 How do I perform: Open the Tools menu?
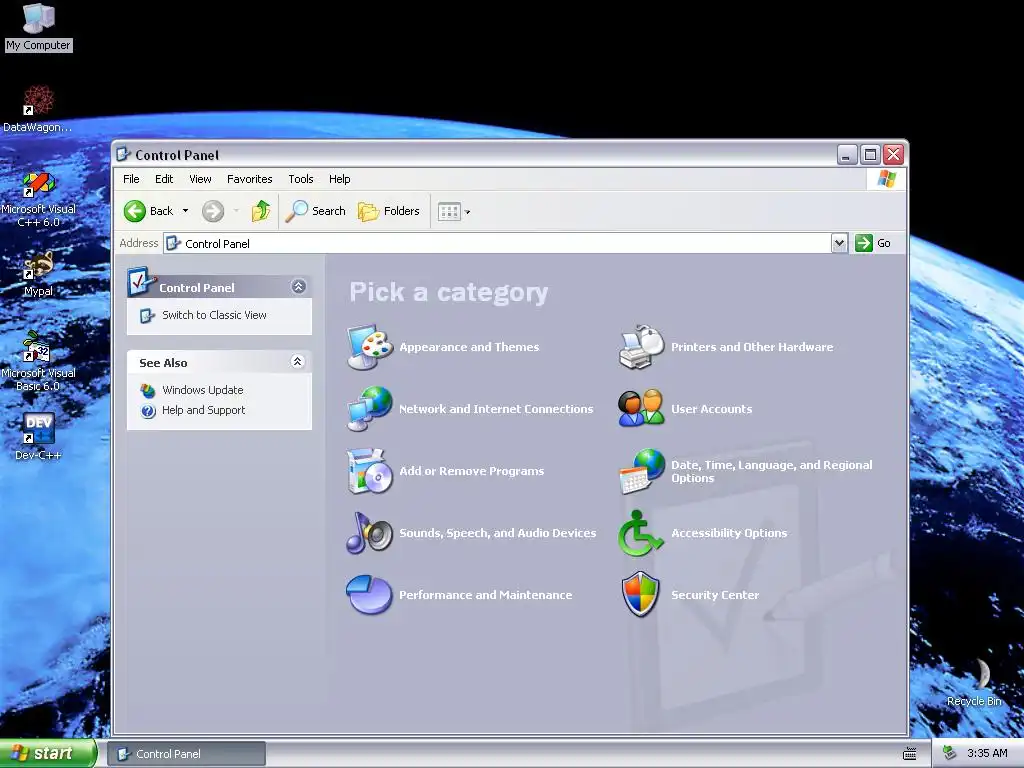point(300,179)
